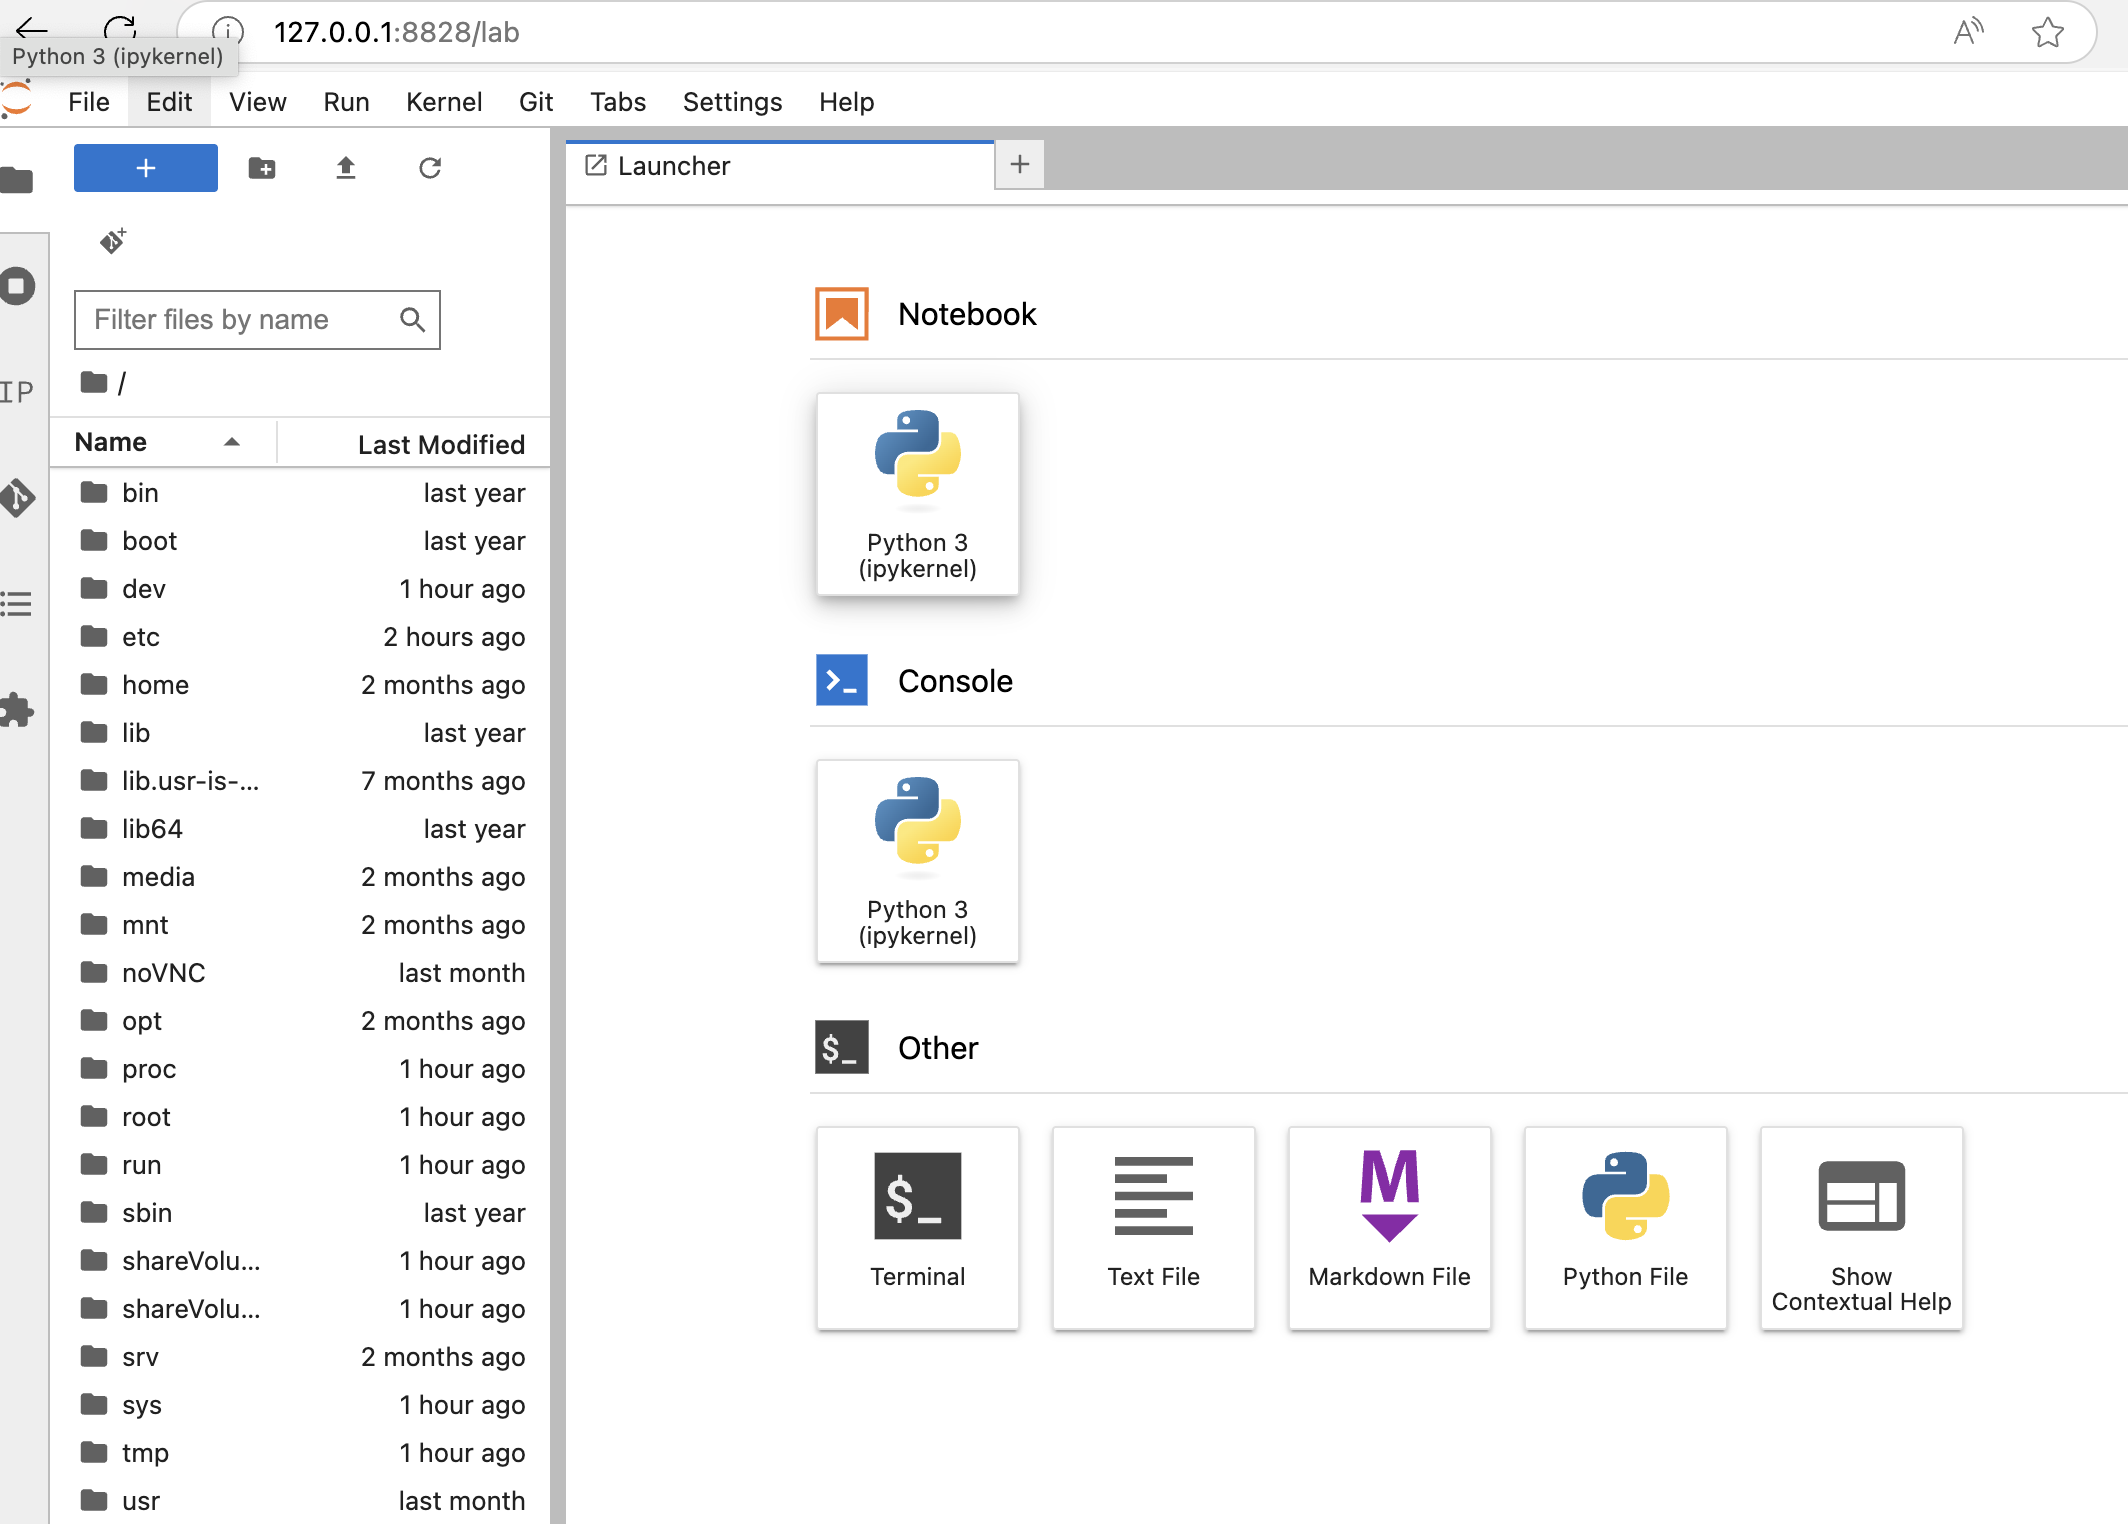This screenshot has height=1524, width=2128.
Task: Open the File Browser sidebar folder icon
Action: [x=17, y=181]
